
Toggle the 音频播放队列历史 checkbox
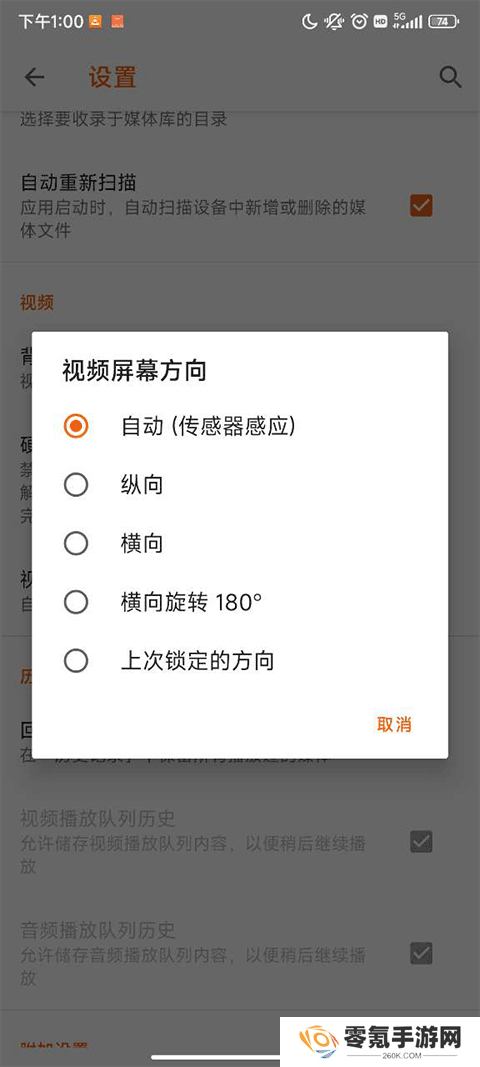[421, 953]
